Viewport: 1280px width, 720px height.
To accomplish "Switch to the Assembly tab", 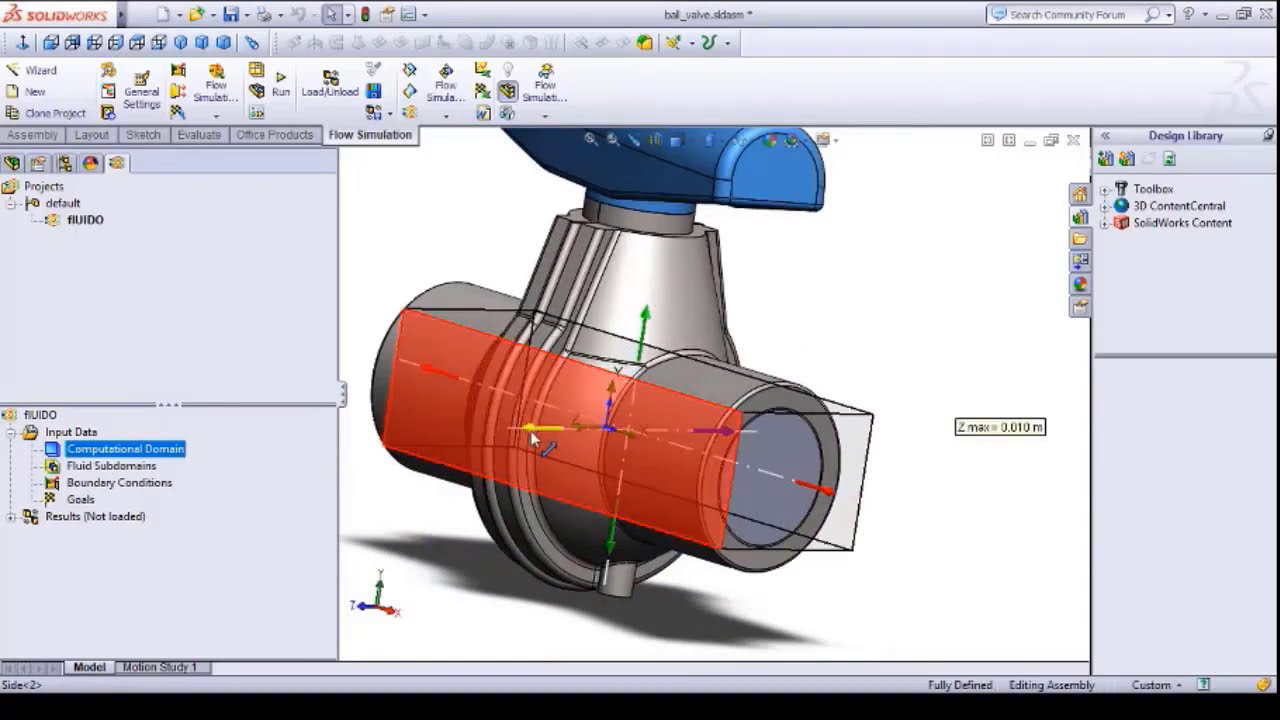I will [32, 135].
